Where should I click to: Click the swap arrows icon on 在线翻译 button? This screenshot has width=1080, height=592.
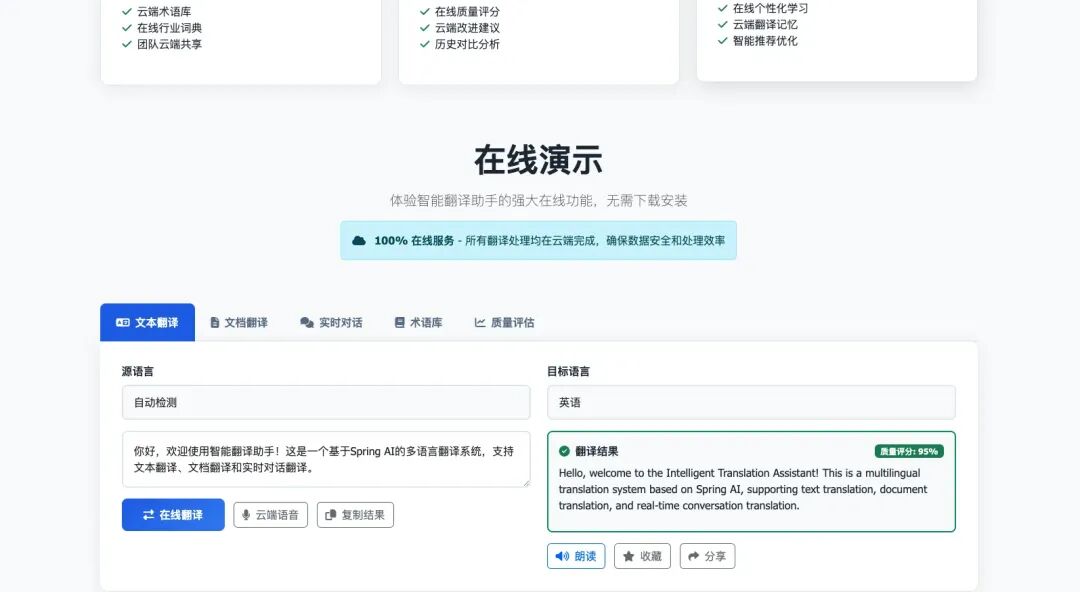click(x=148, y=515)
